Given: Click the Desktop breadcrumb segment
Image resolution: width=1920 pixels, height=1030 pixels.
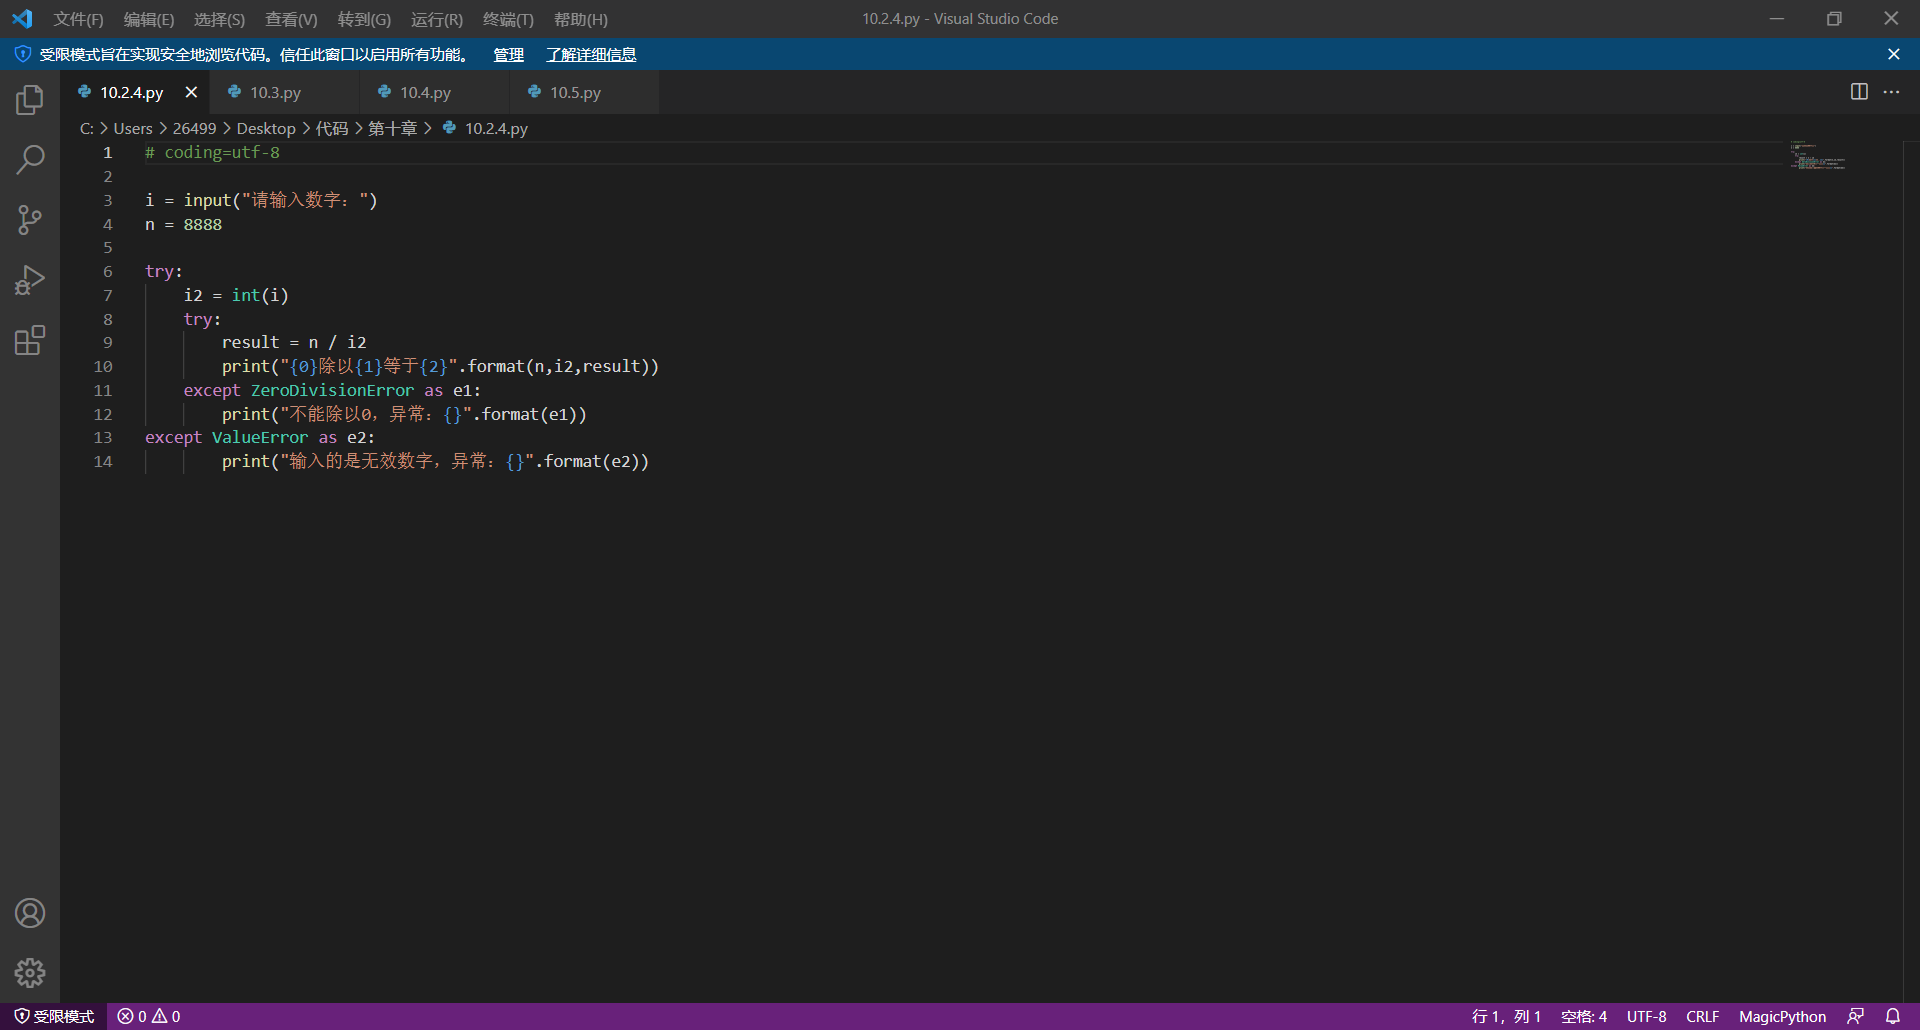Looking at the screenshot, I should [266, 128].
